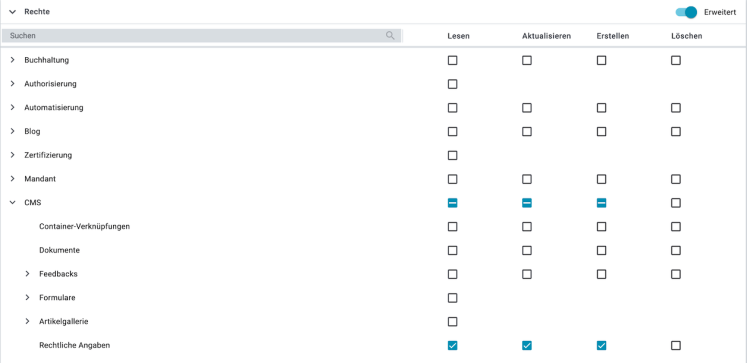Click the Lesen column header
Viewport: 747px width, 363px height.
point(458,36)
